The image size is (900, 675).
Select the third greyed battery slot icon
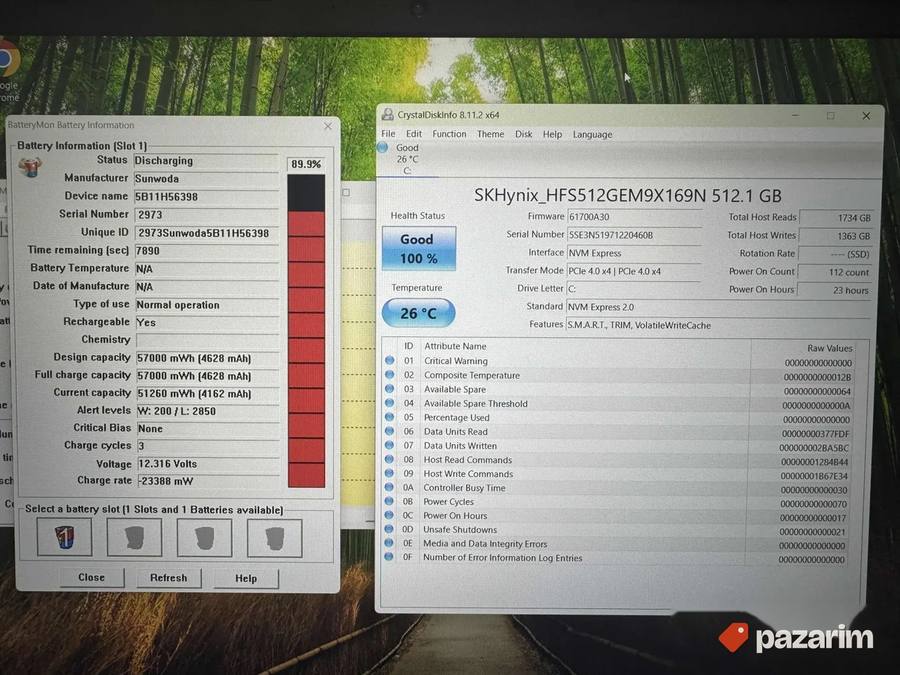pyautogui.click(x=204, y=538)
